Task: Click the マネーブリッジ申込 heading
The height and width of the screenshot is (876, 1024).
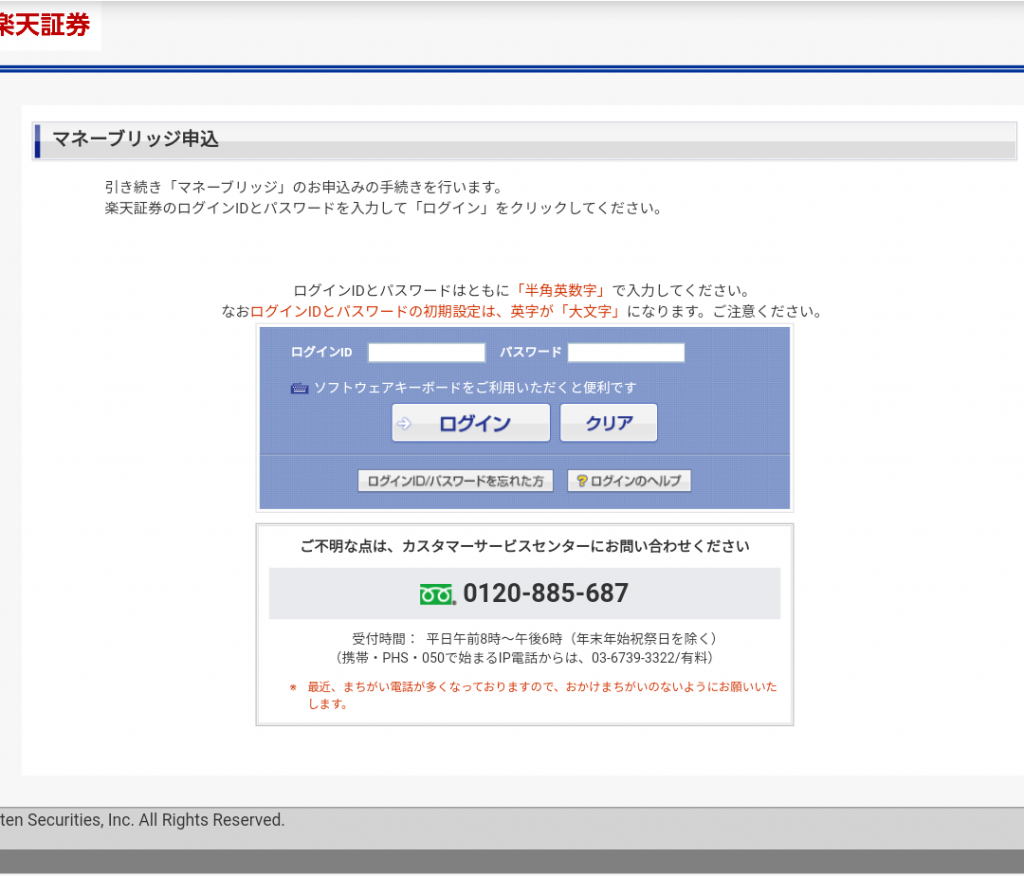Action: [x=135, y=140]
